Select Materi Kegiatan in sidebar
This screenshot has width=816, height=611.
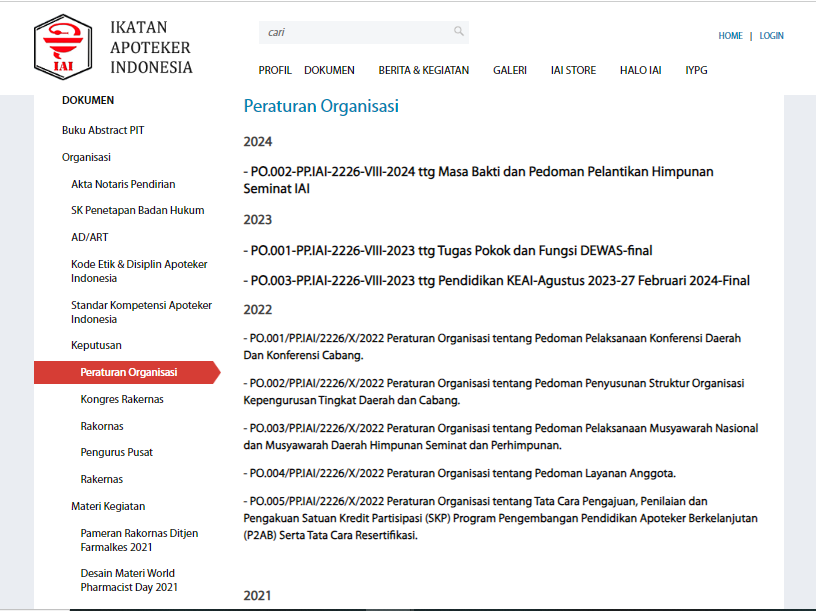108,506
